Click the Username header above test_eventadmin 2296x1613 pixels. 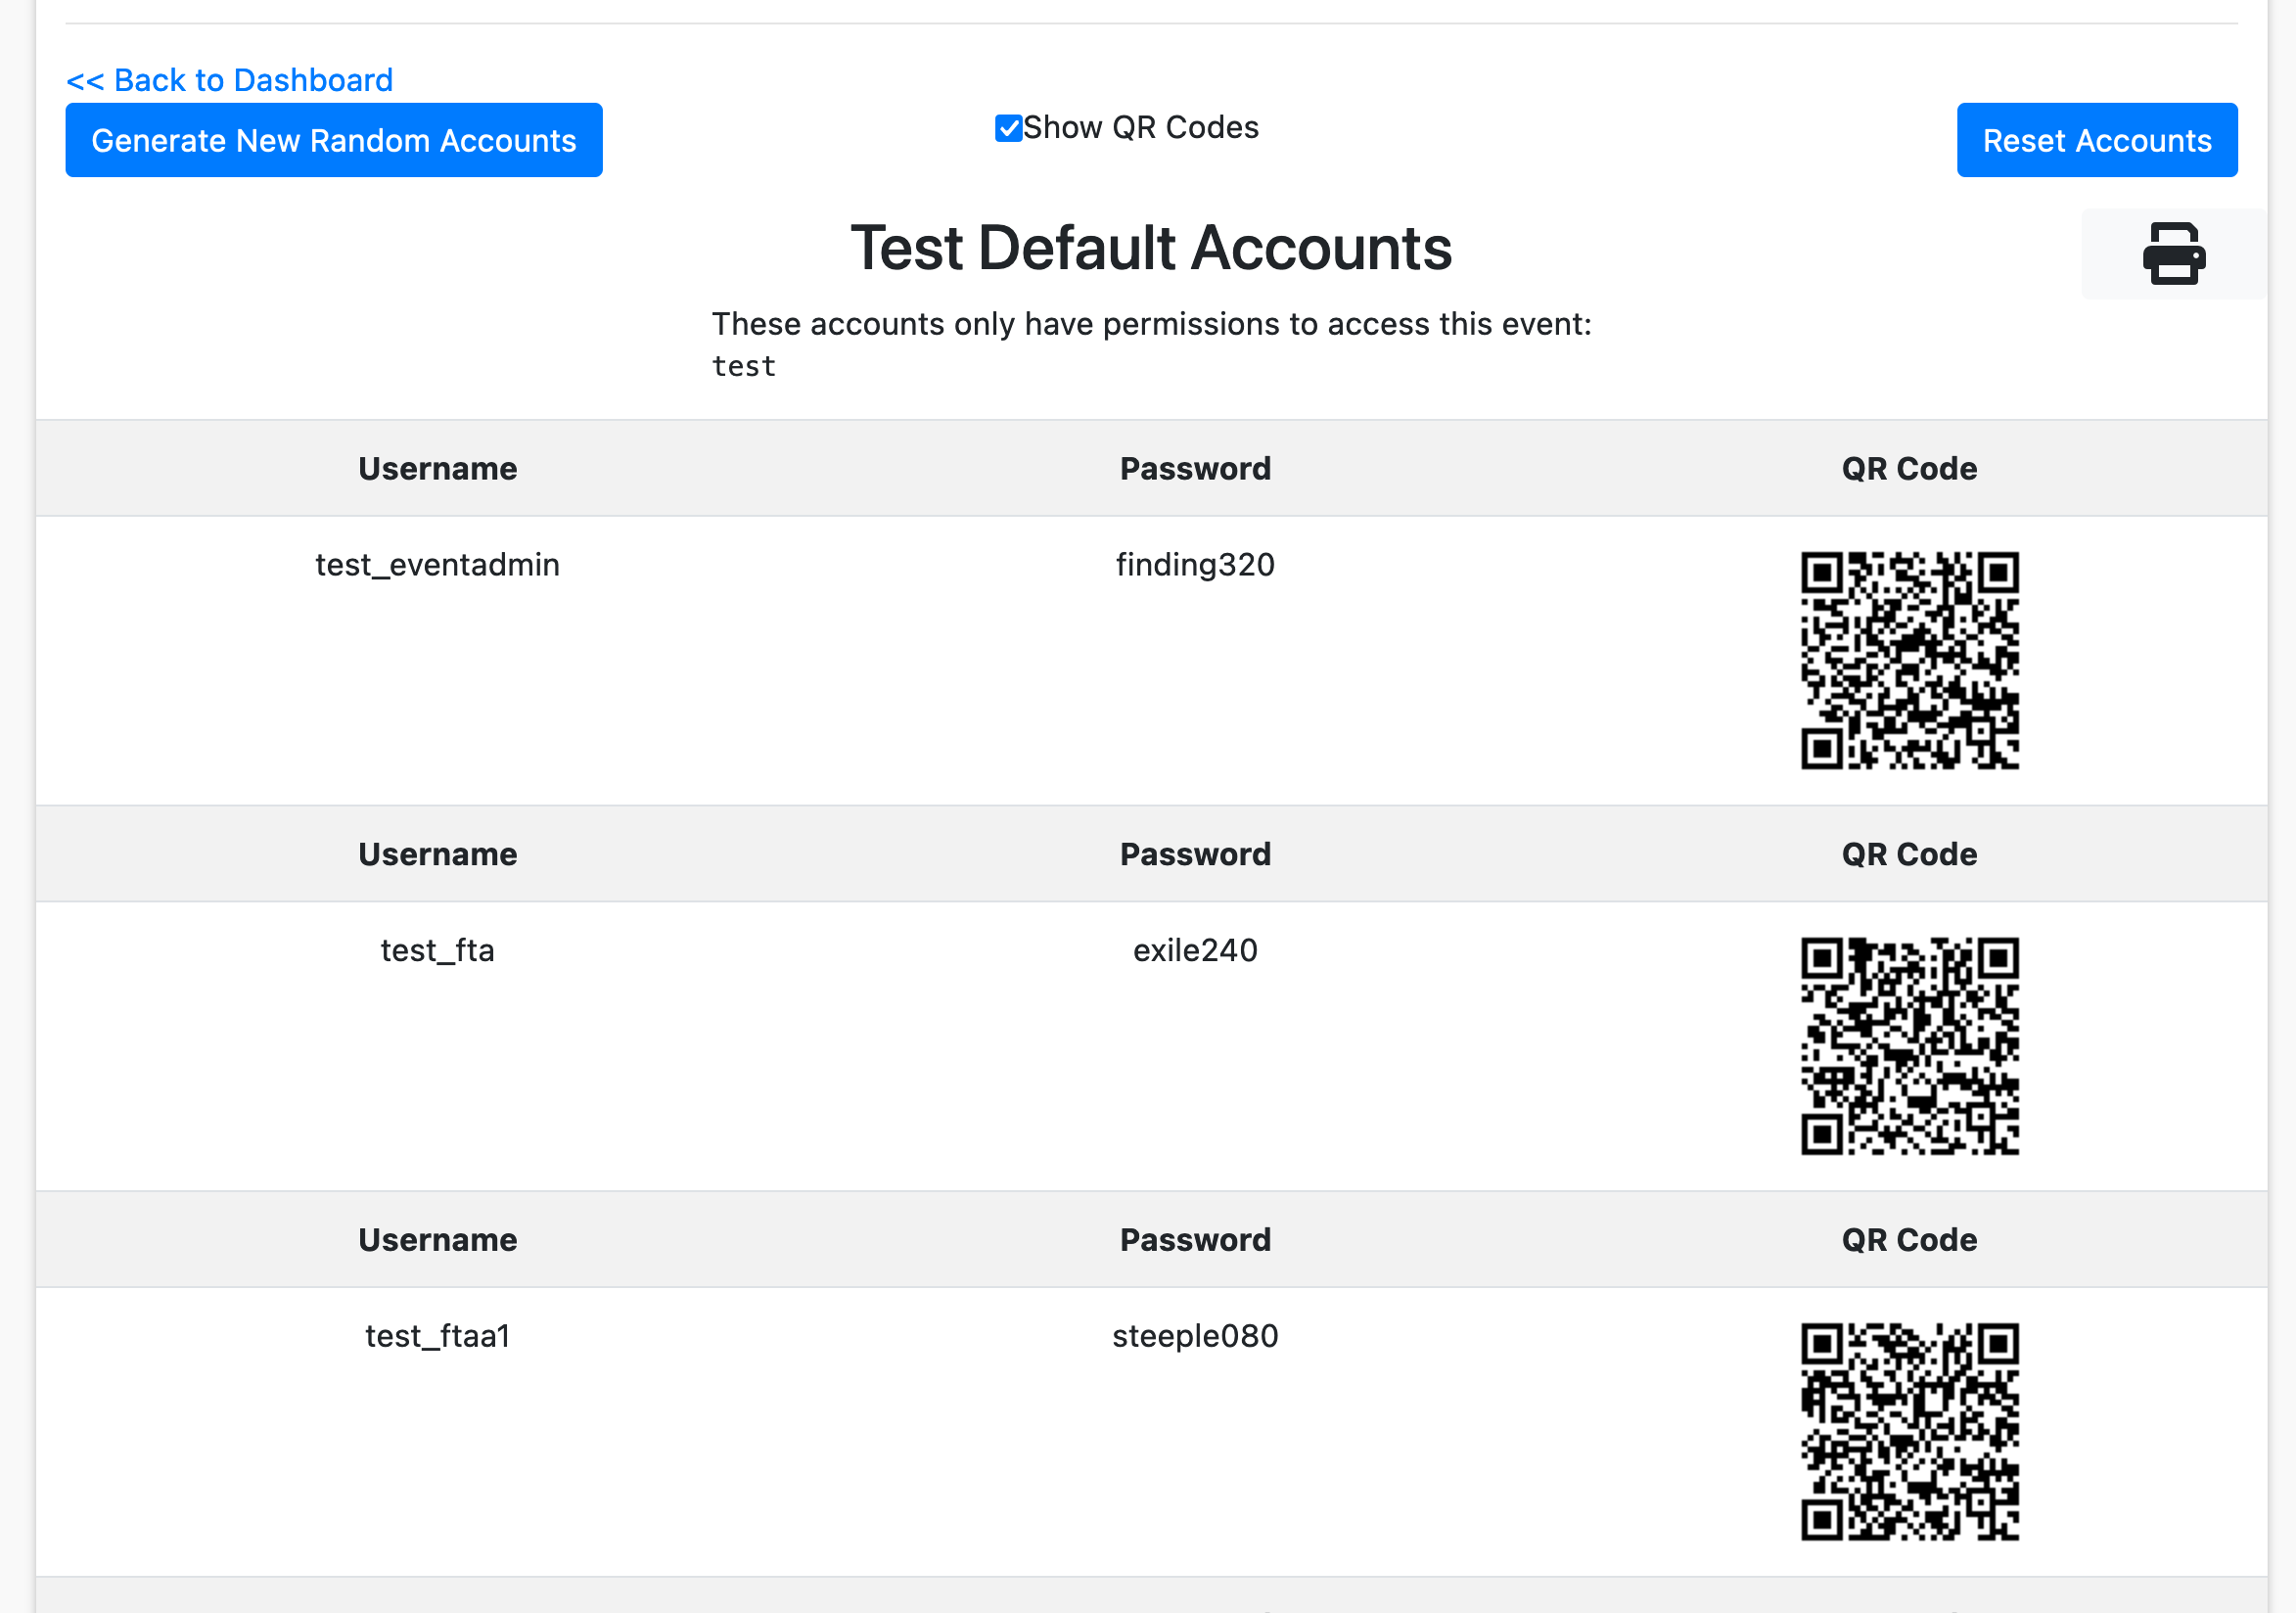click(438, 468)
